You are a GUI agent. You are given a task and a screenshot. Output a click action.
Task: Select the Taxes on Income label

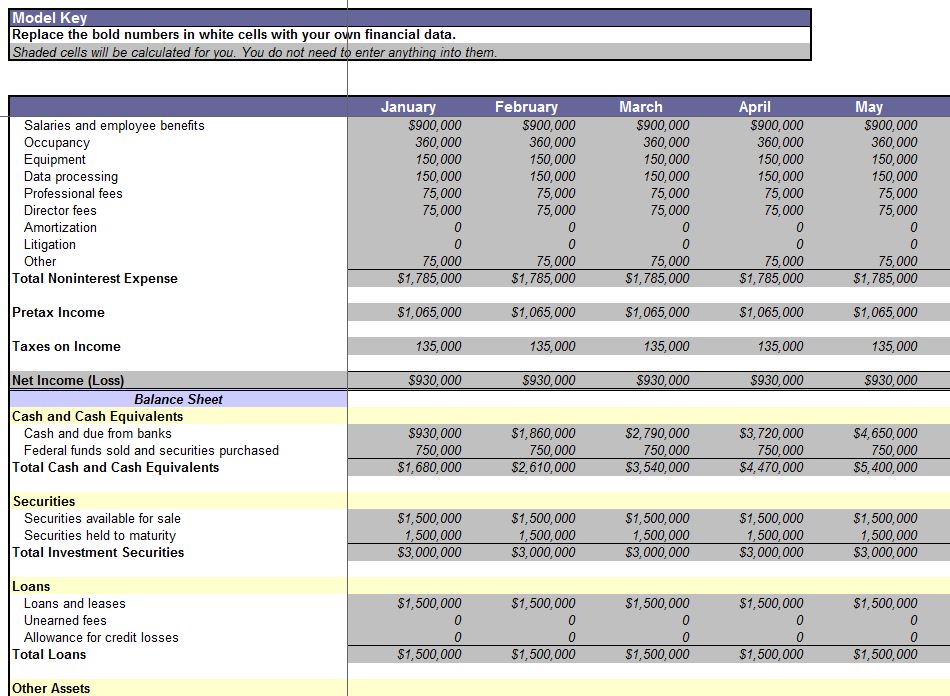[66, 346]
